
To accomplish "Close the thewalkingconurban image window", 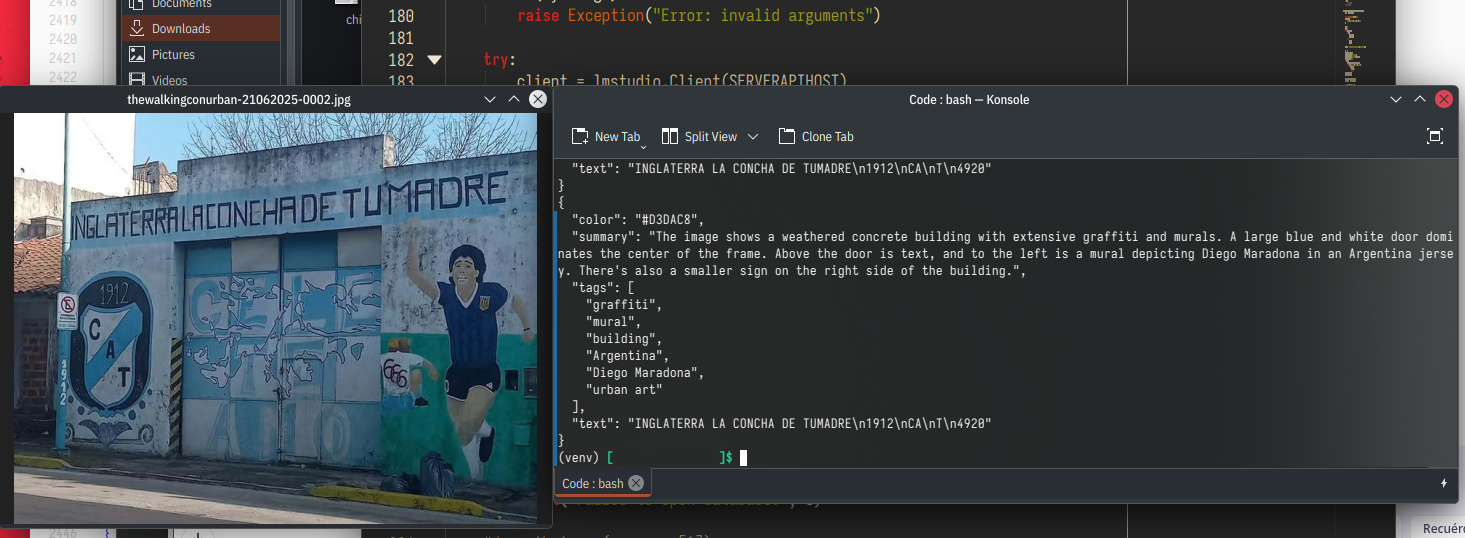I will tap(538, 99).
